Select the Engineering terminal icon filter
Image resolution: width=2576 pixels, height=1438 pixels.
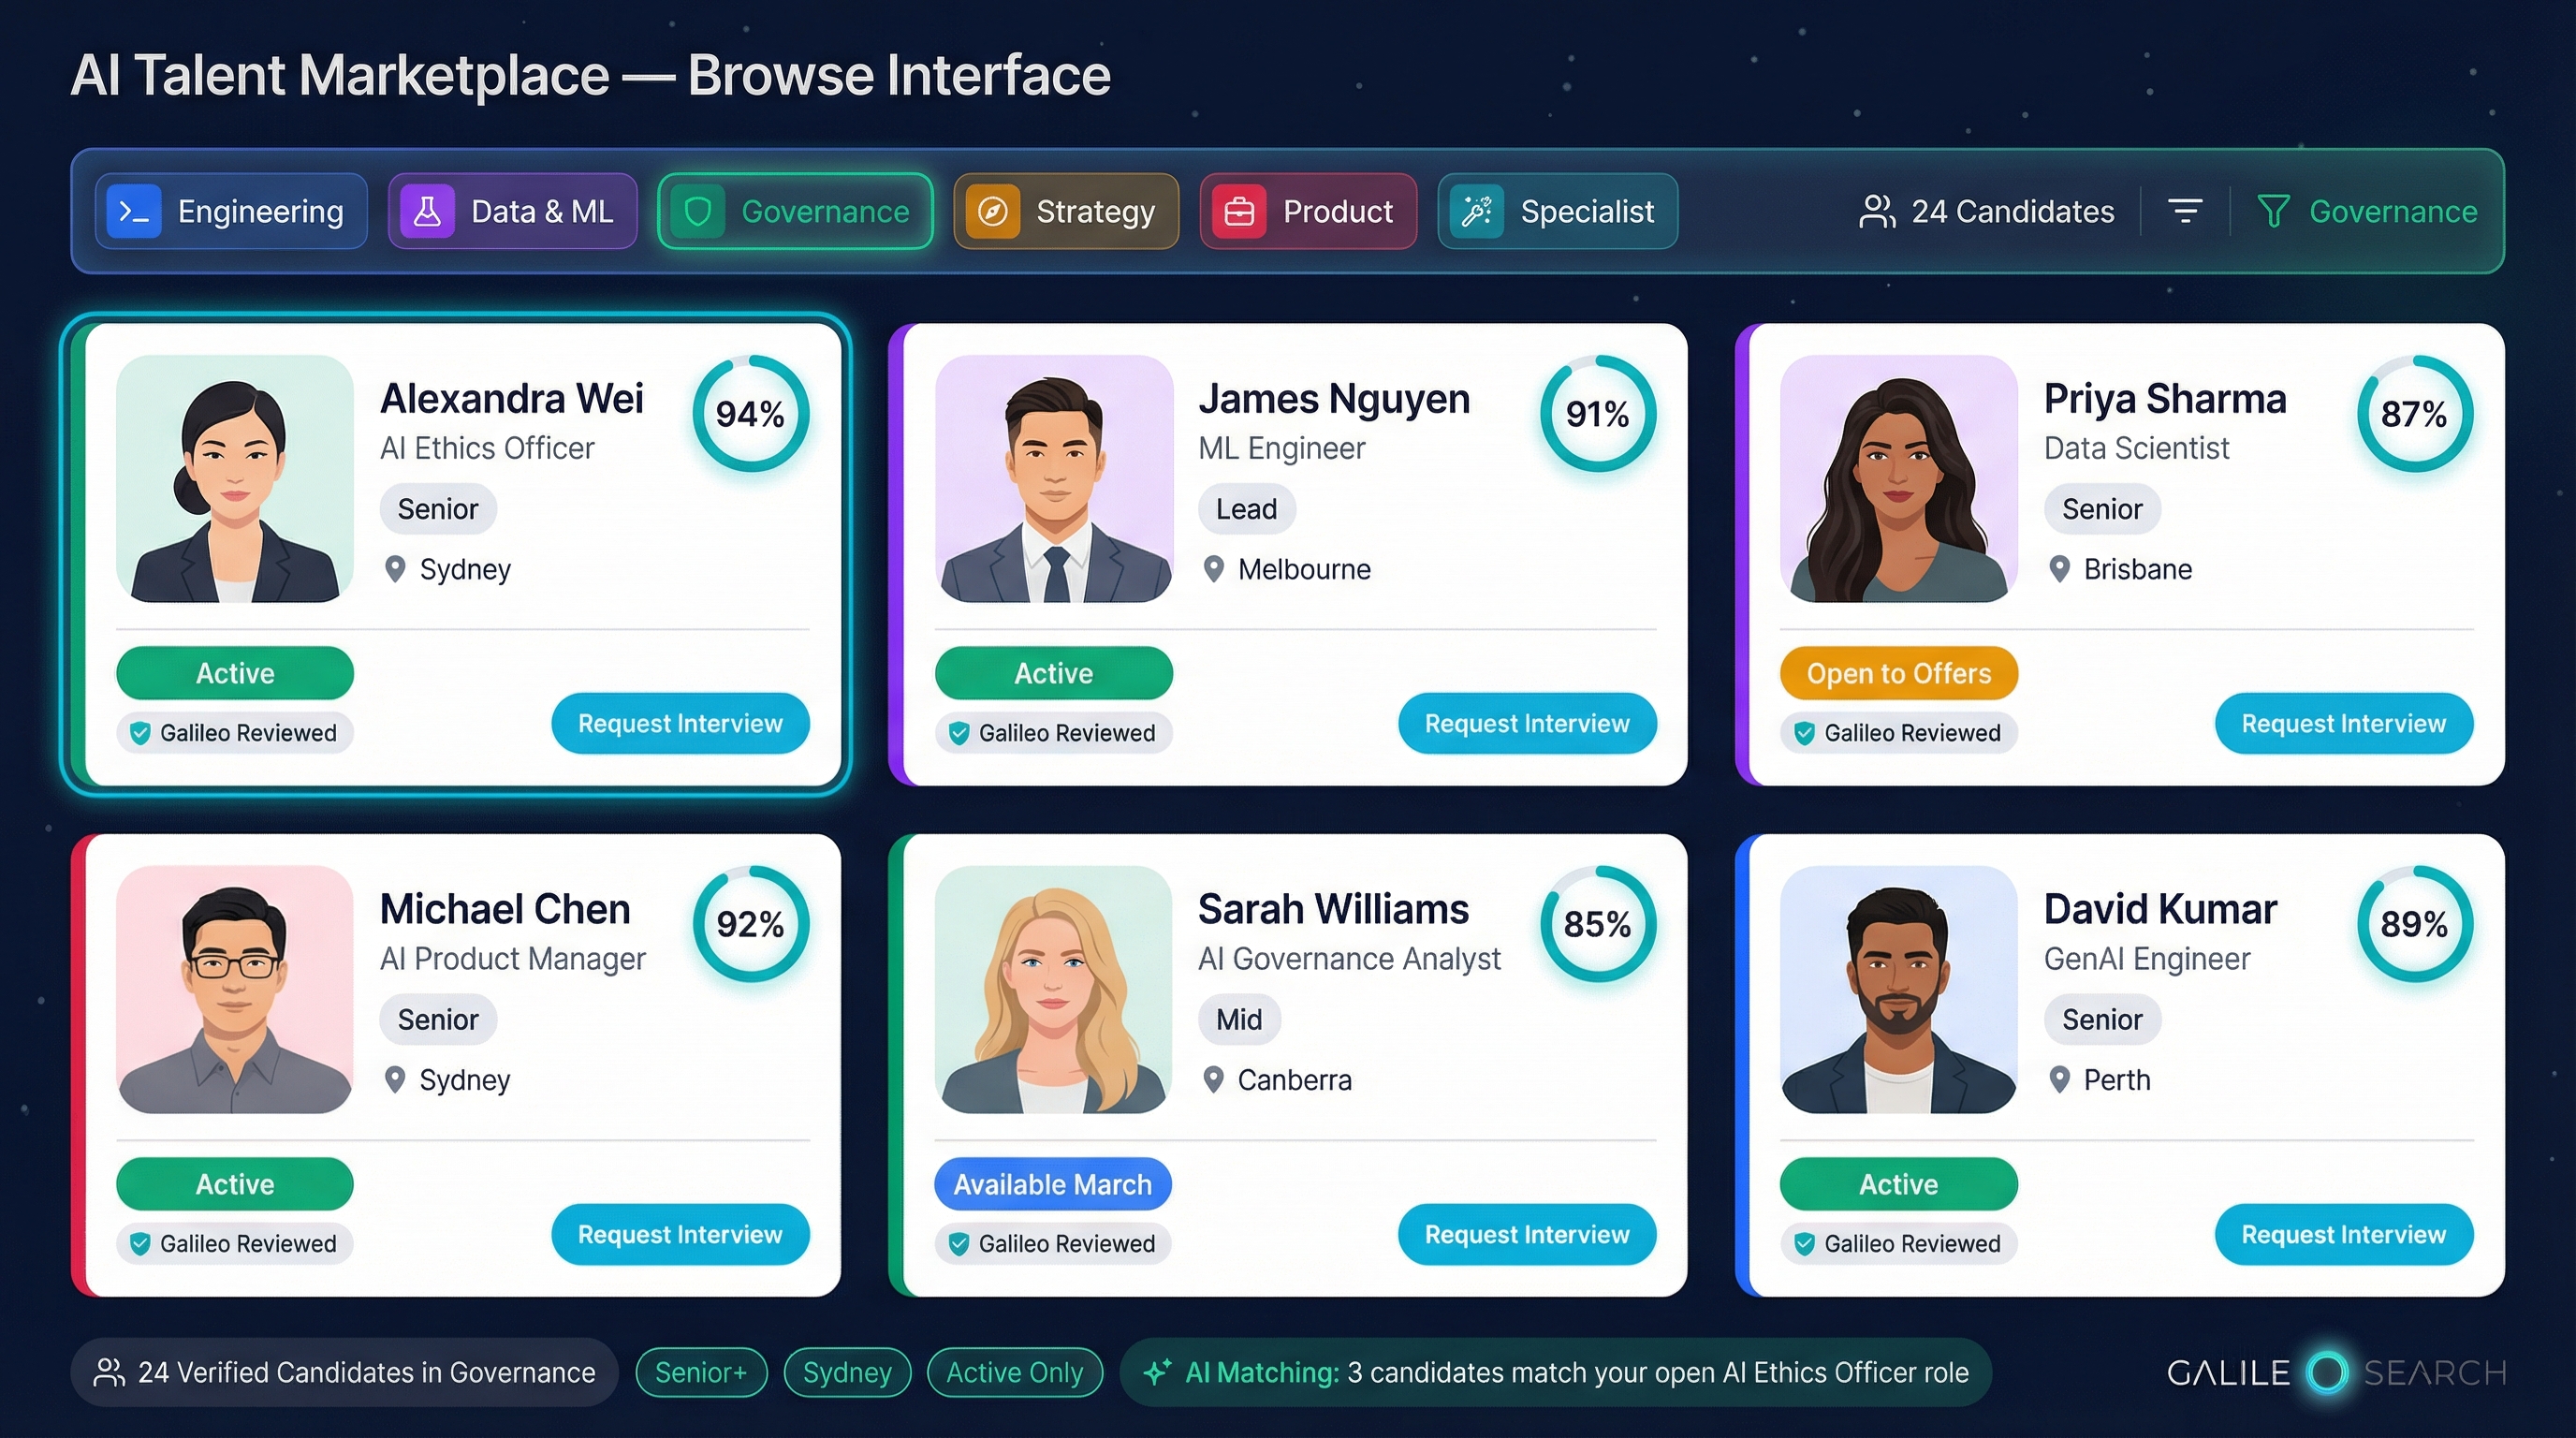pos(133,211)
